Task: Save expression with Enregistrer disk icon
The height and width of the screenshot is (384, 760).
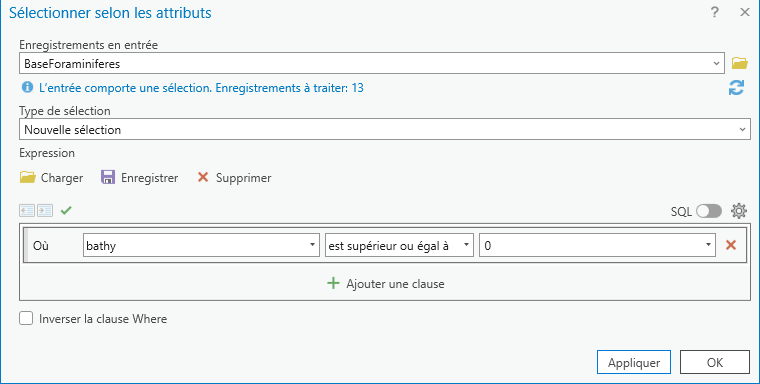Action: (x=108, y=177)
